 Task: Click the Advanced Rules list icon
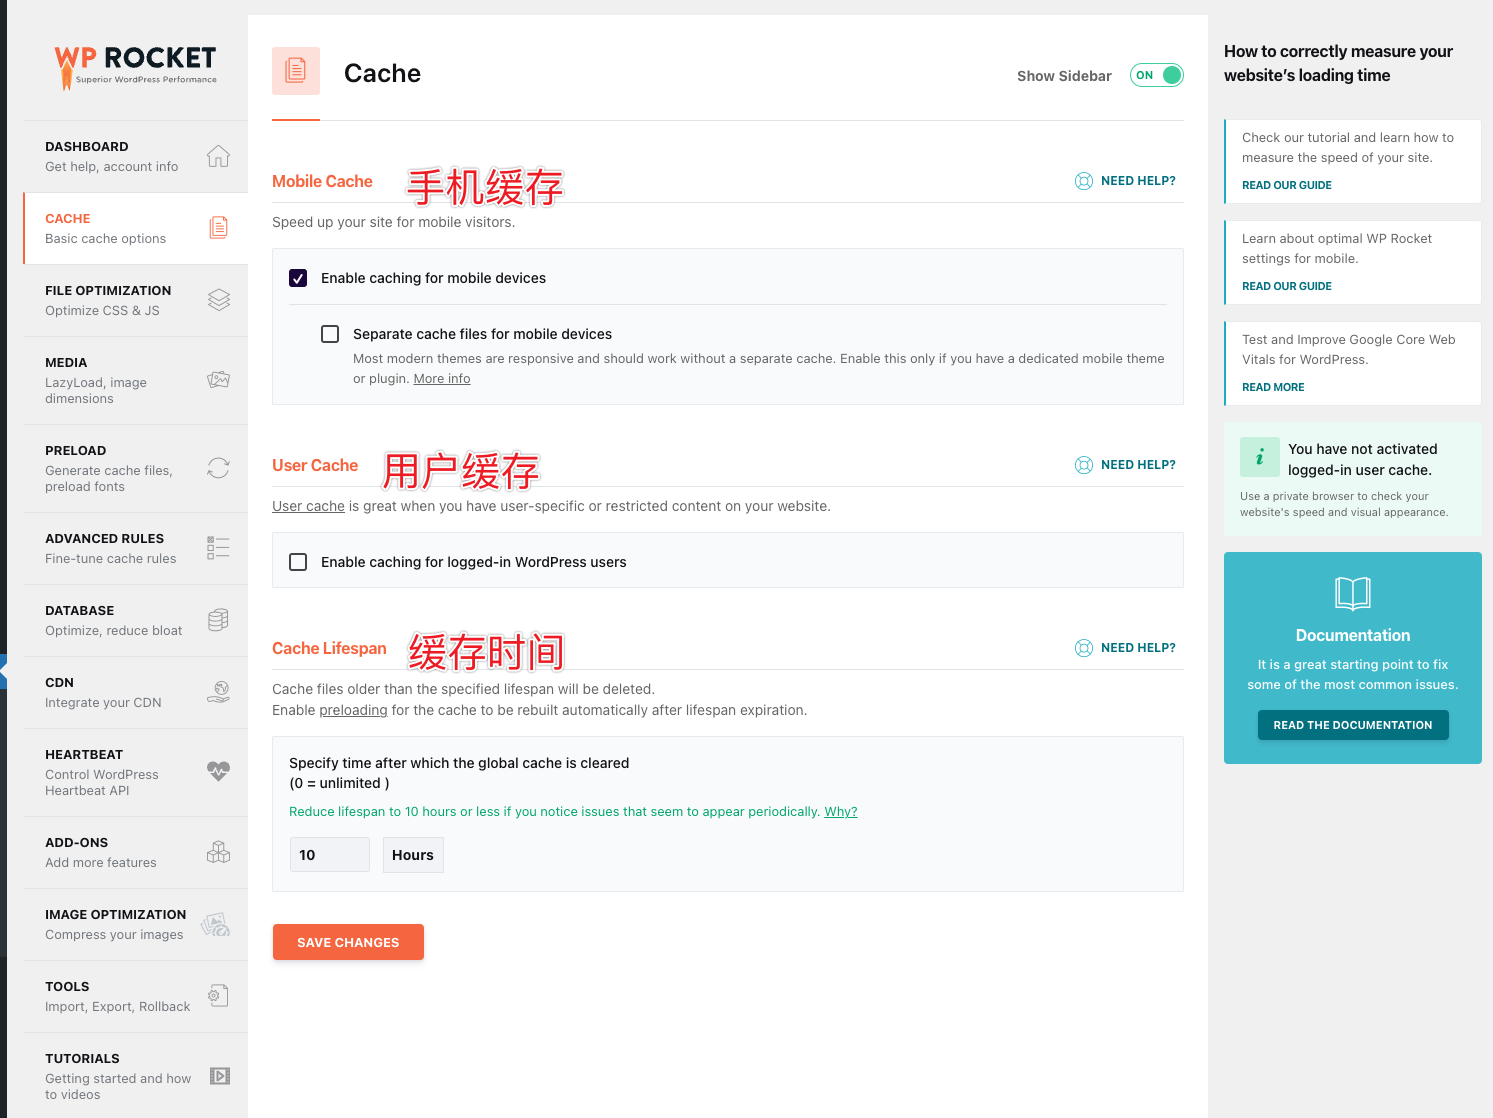(218, 548)
